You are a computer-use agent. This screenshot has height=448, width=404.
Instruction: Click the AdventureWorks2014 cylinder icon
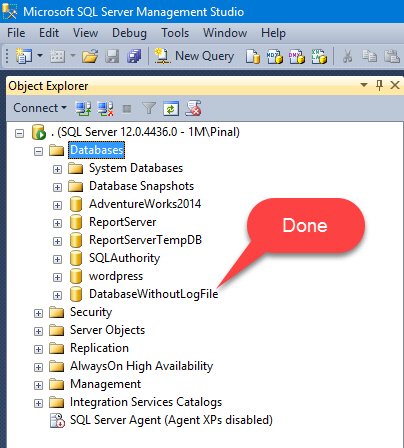click(x=76, y=204)
